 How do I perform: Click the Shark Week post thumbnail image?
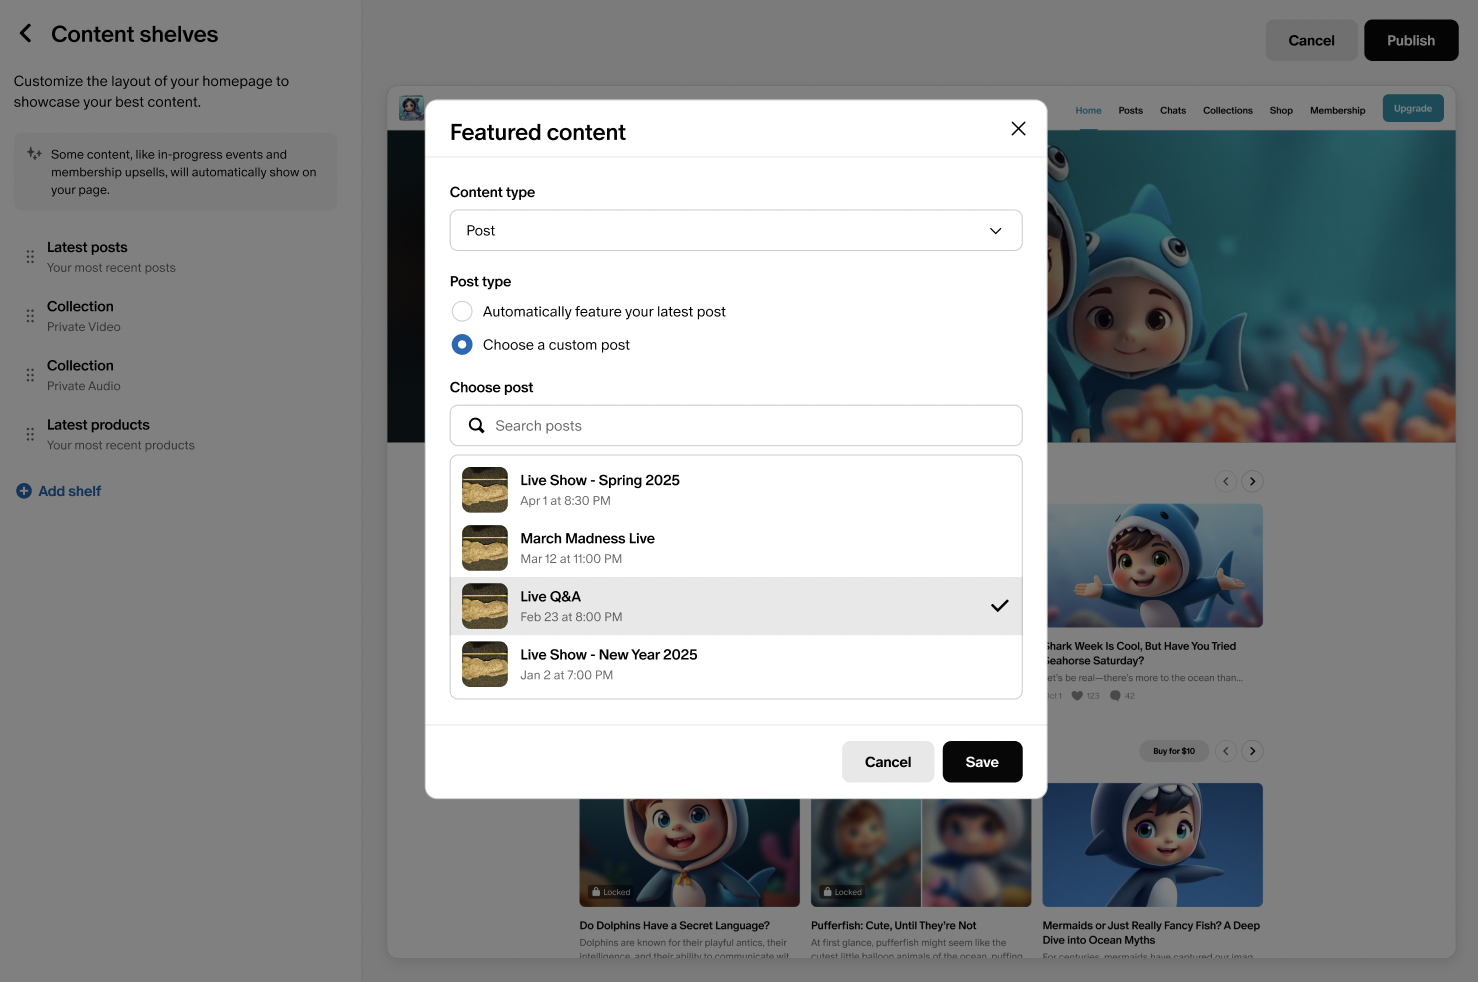point(1155,565)
